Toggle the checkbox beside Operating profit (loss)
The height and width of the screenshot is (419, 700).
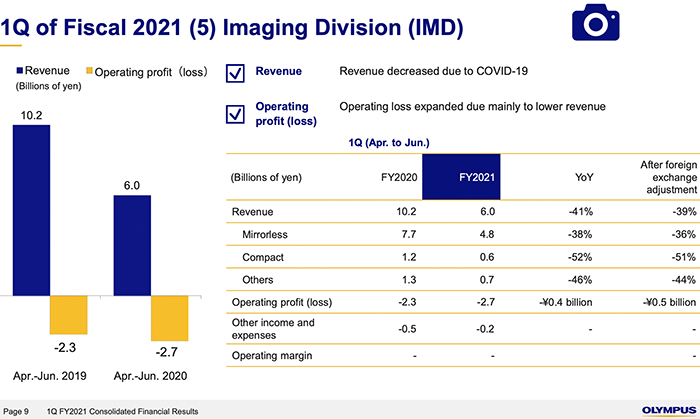237,113
